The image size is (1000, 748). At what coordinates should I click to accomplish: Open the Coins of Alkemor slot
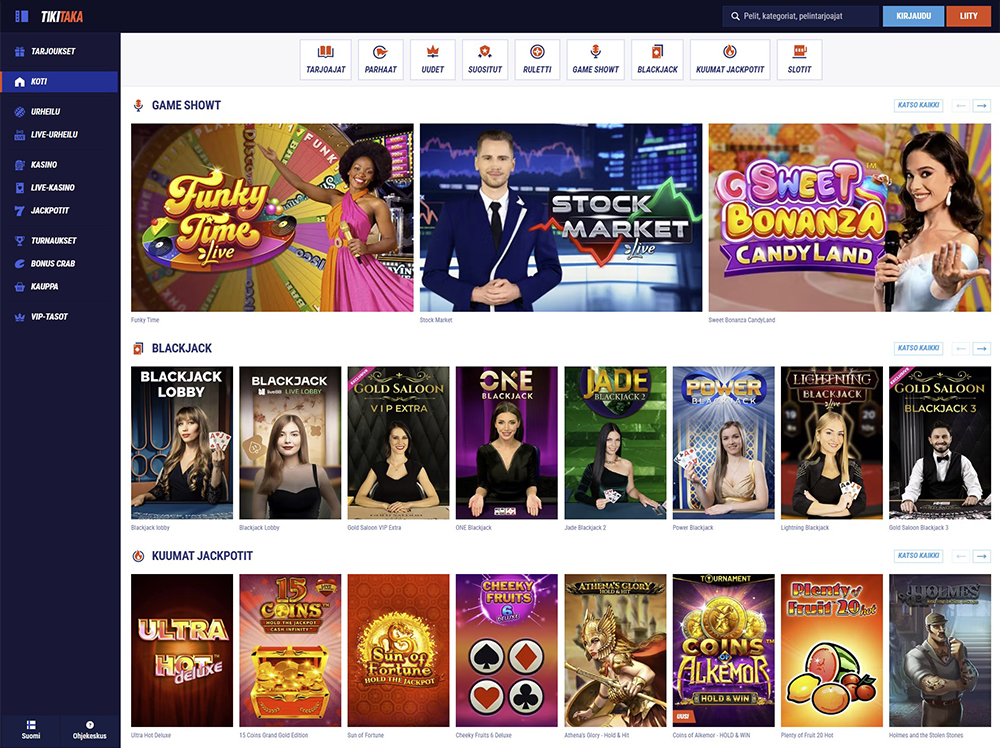point(723,650)
